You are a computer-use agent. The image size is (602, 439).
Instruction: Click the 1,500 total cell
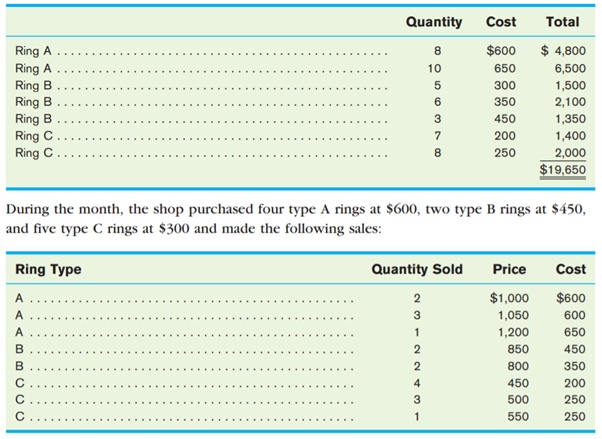[569, 85]
